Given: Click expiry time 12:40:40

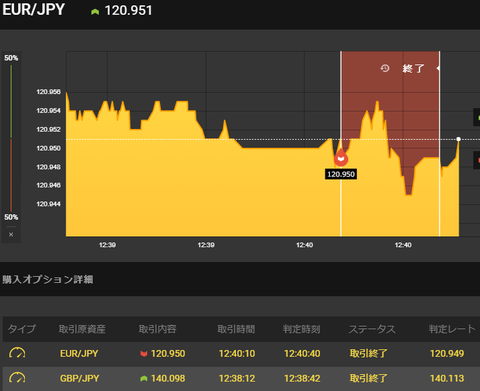Looking at the screenshot, I should pos(302,354).
